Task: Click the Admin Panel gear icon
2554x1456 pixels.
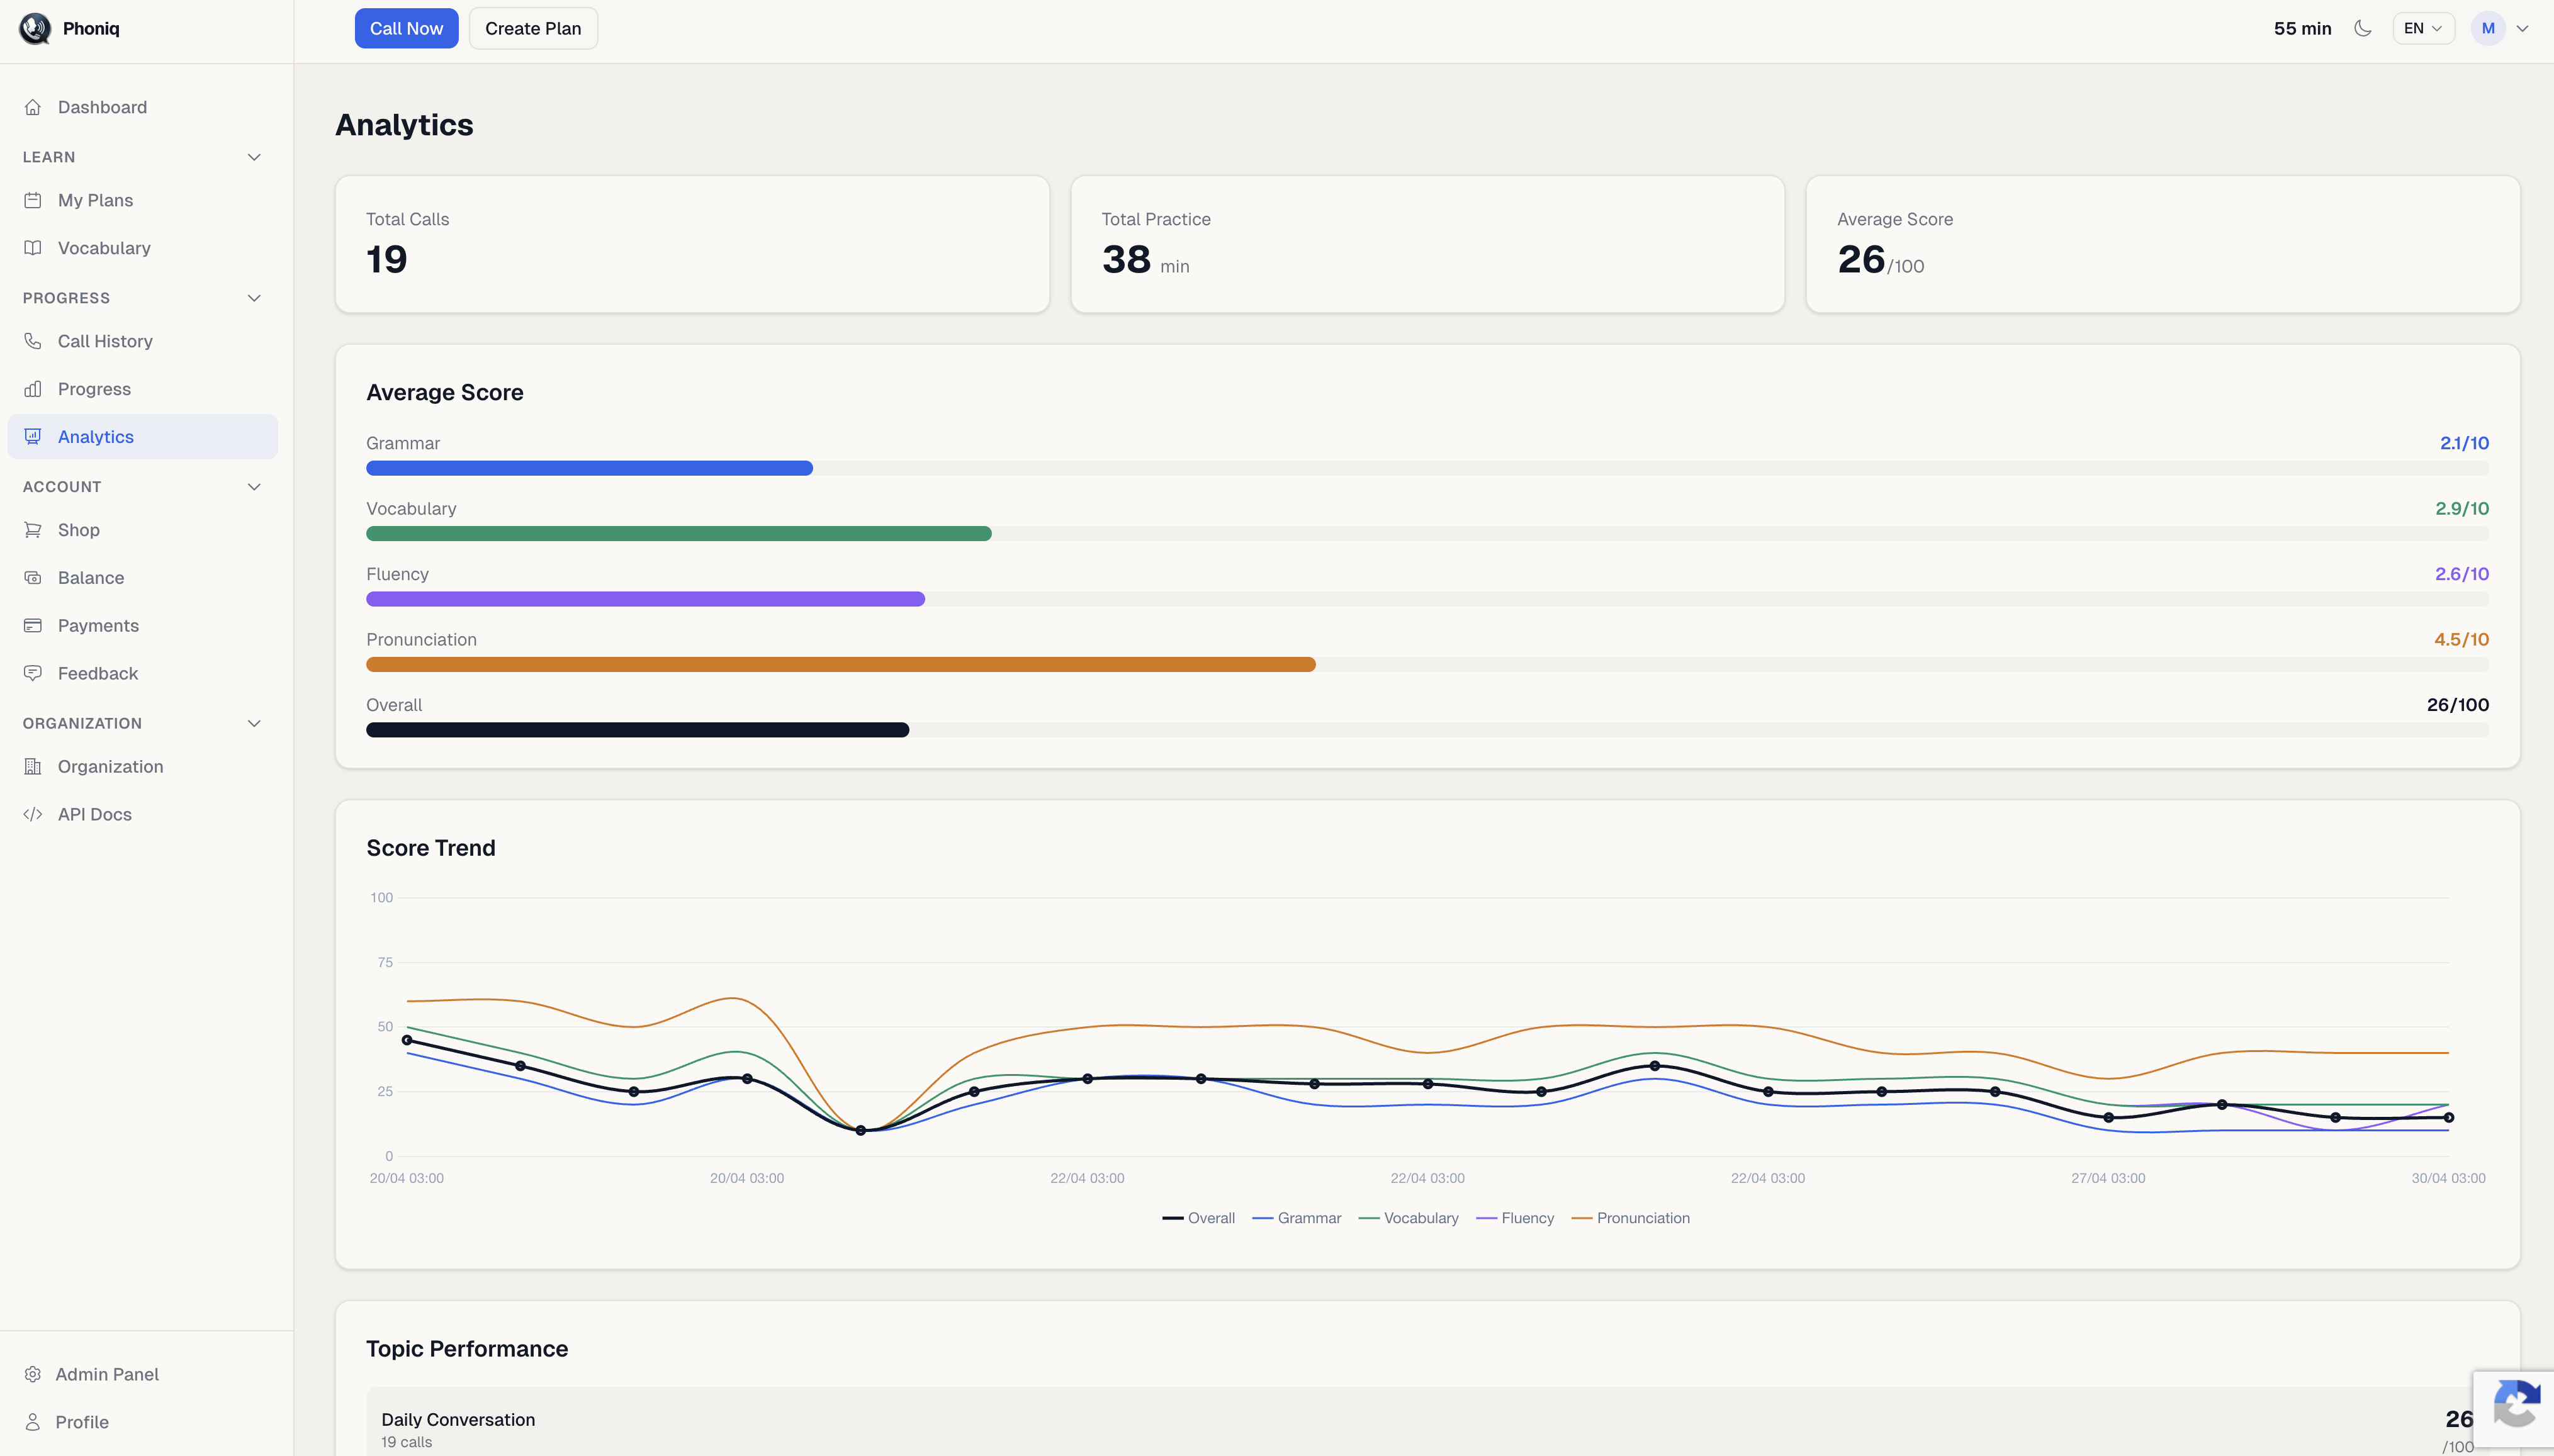Action: coord(33,1375)
